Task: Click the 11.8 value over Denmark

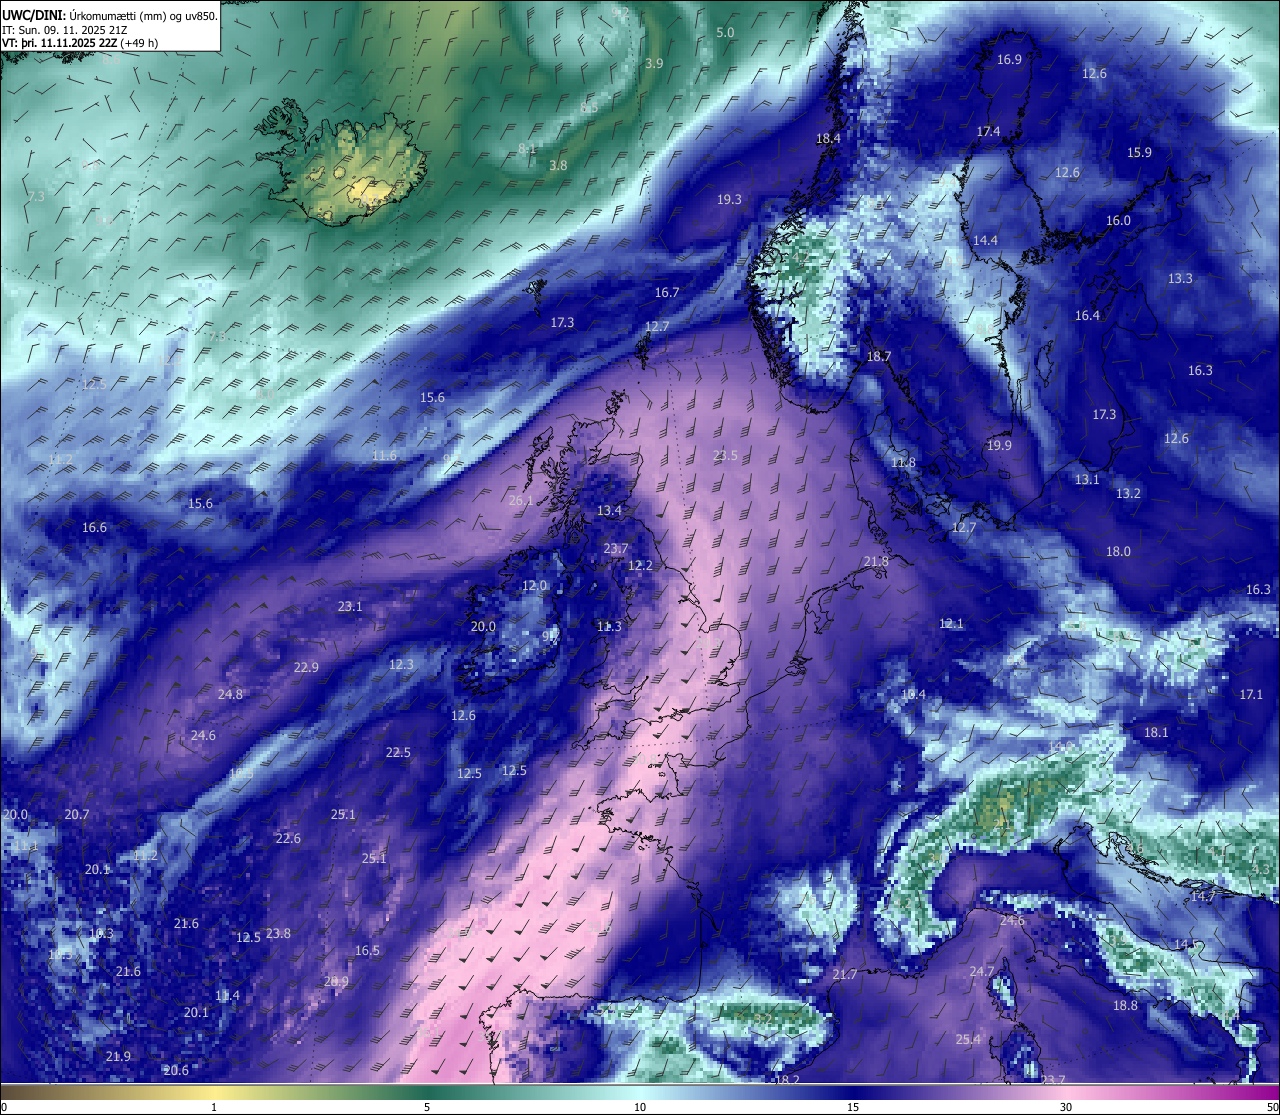Action: (x=903, y=462)
